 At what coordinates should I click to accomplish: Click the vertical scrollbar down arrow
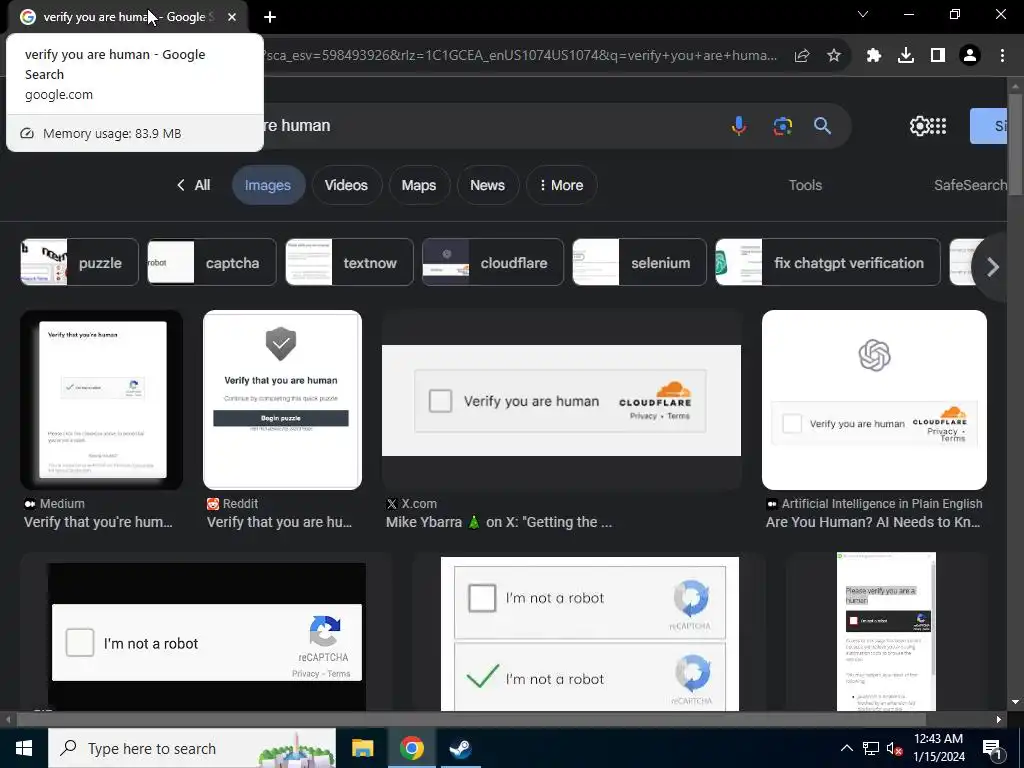1016,703
